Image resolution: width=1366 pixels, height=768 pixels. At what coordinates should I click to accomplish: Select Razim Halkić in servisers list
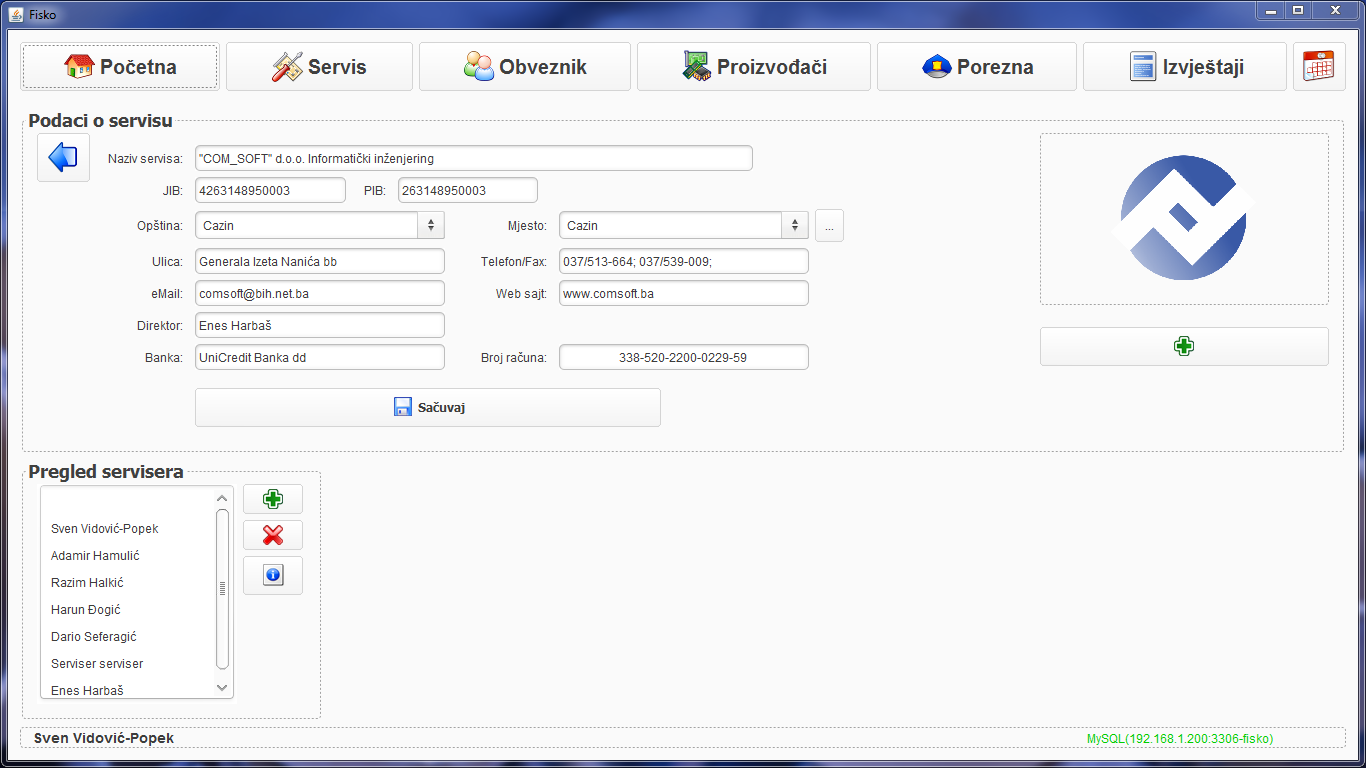coord(87,582)
